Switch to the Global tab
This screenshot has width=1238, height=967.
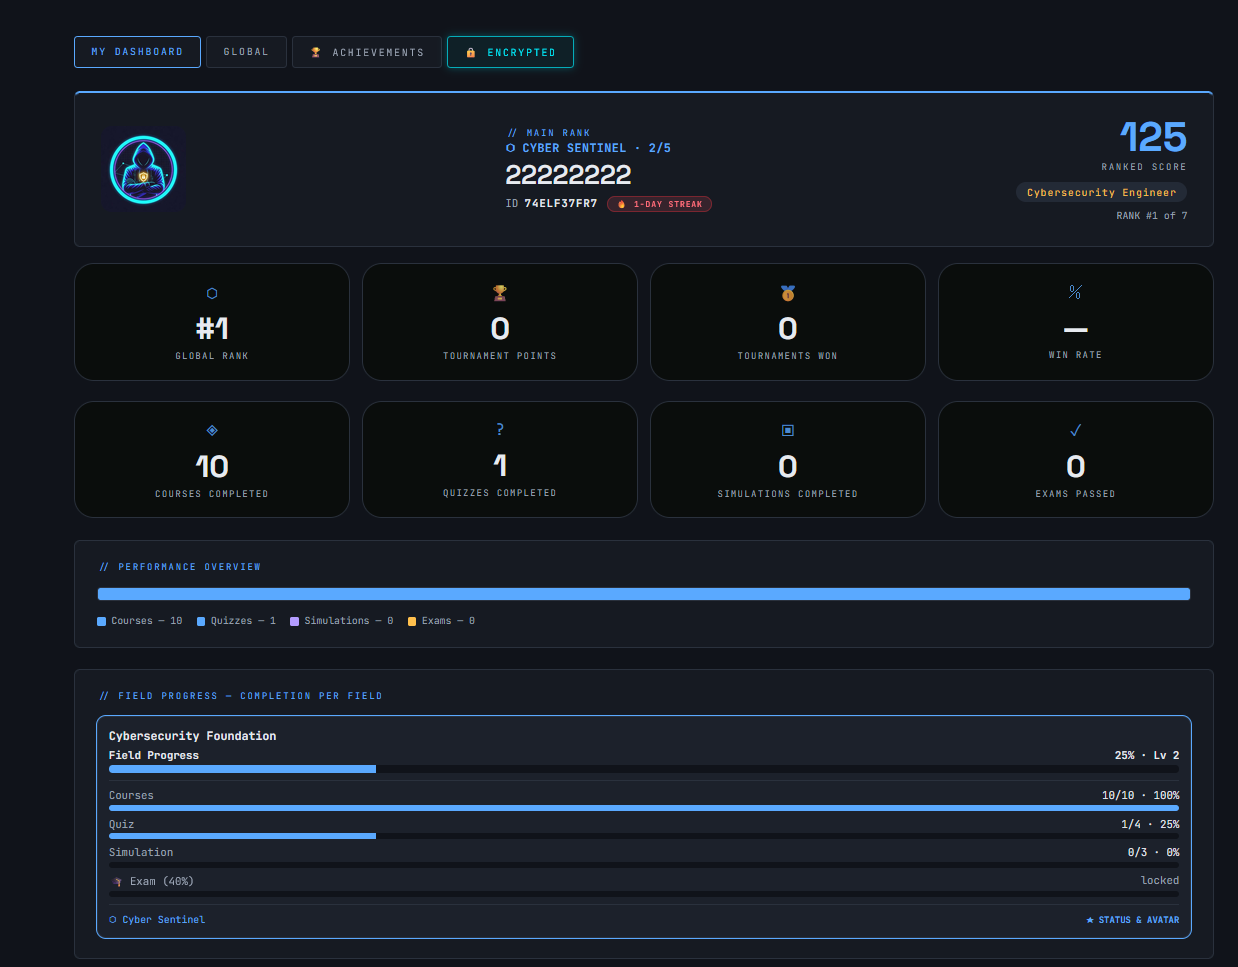pos(246,52)
